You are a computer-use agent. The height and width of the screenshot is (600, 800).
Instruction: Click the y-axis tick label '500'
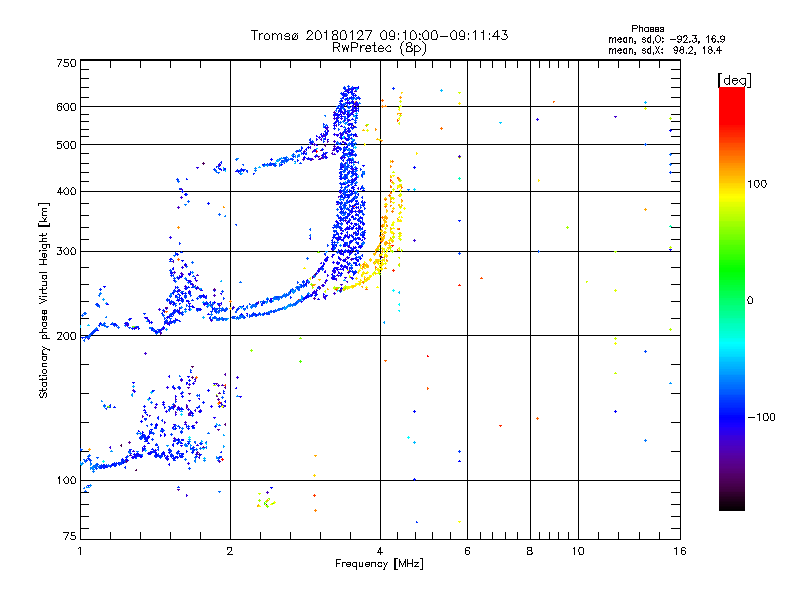click(66, 145)
